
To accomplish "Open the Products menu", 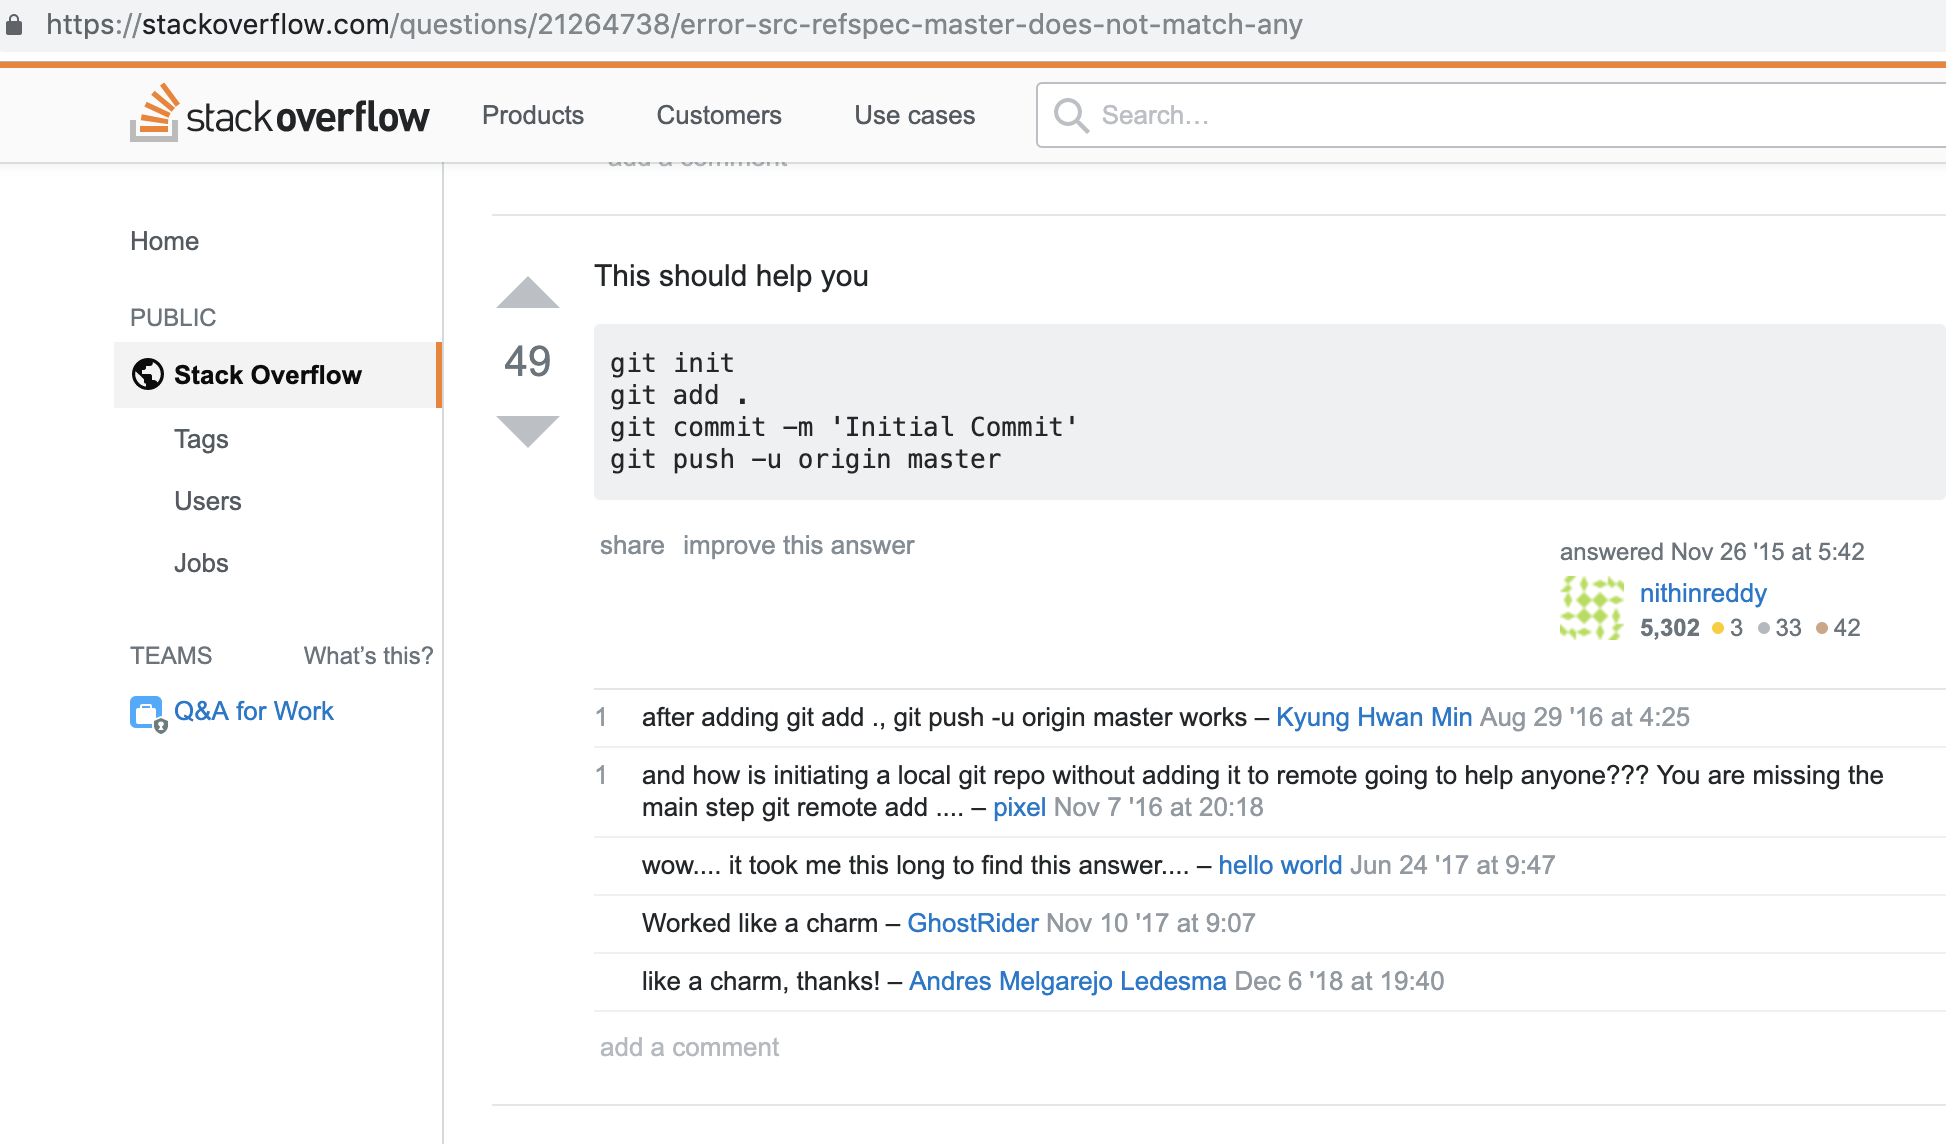I will (532, 115).
